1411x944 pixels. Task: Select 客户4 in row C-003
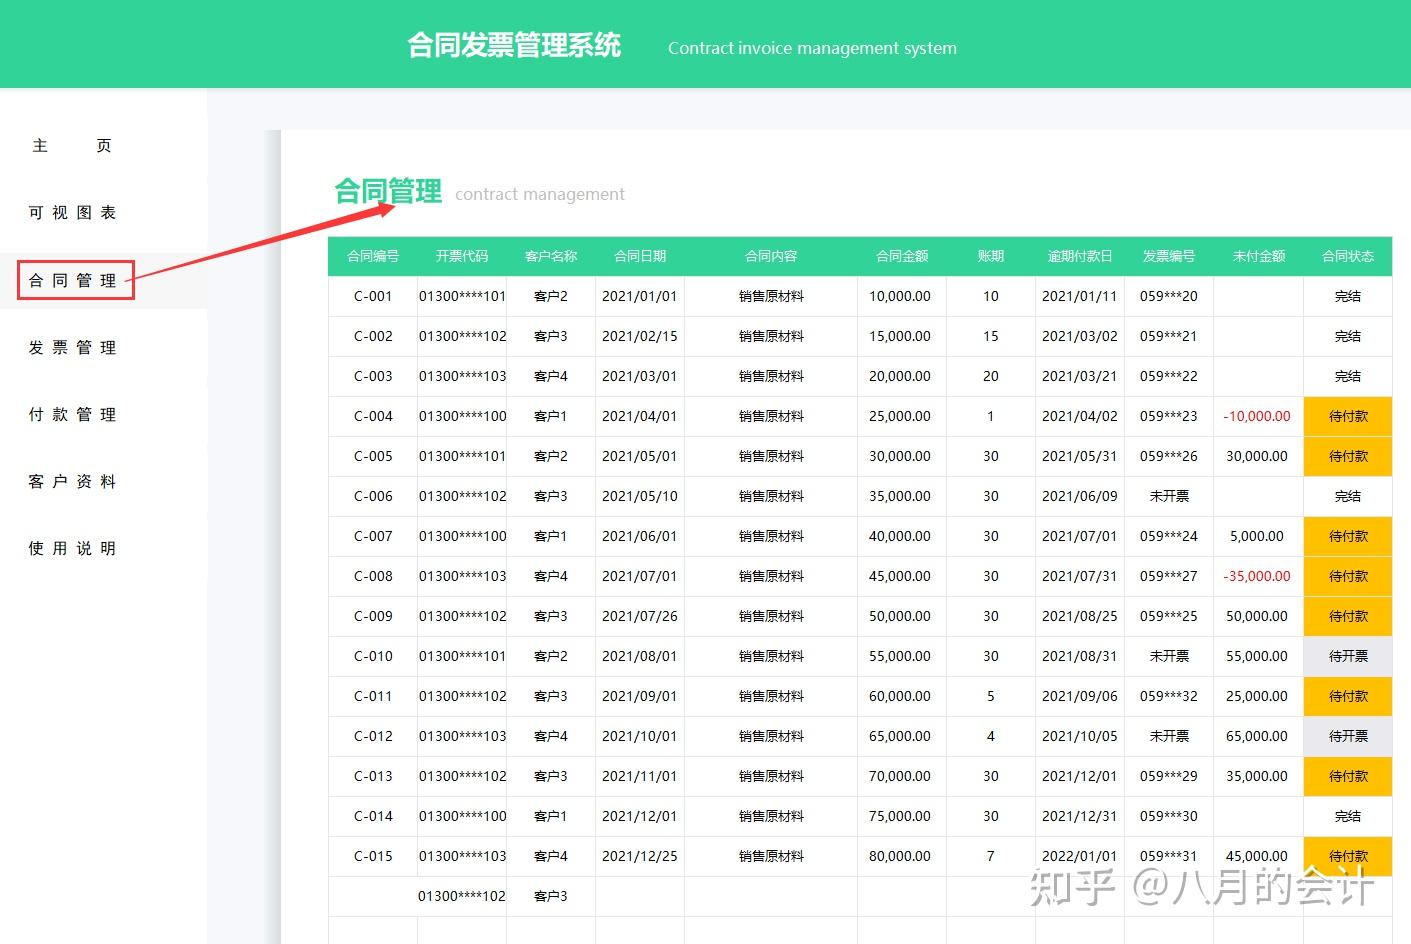point(551,376)
